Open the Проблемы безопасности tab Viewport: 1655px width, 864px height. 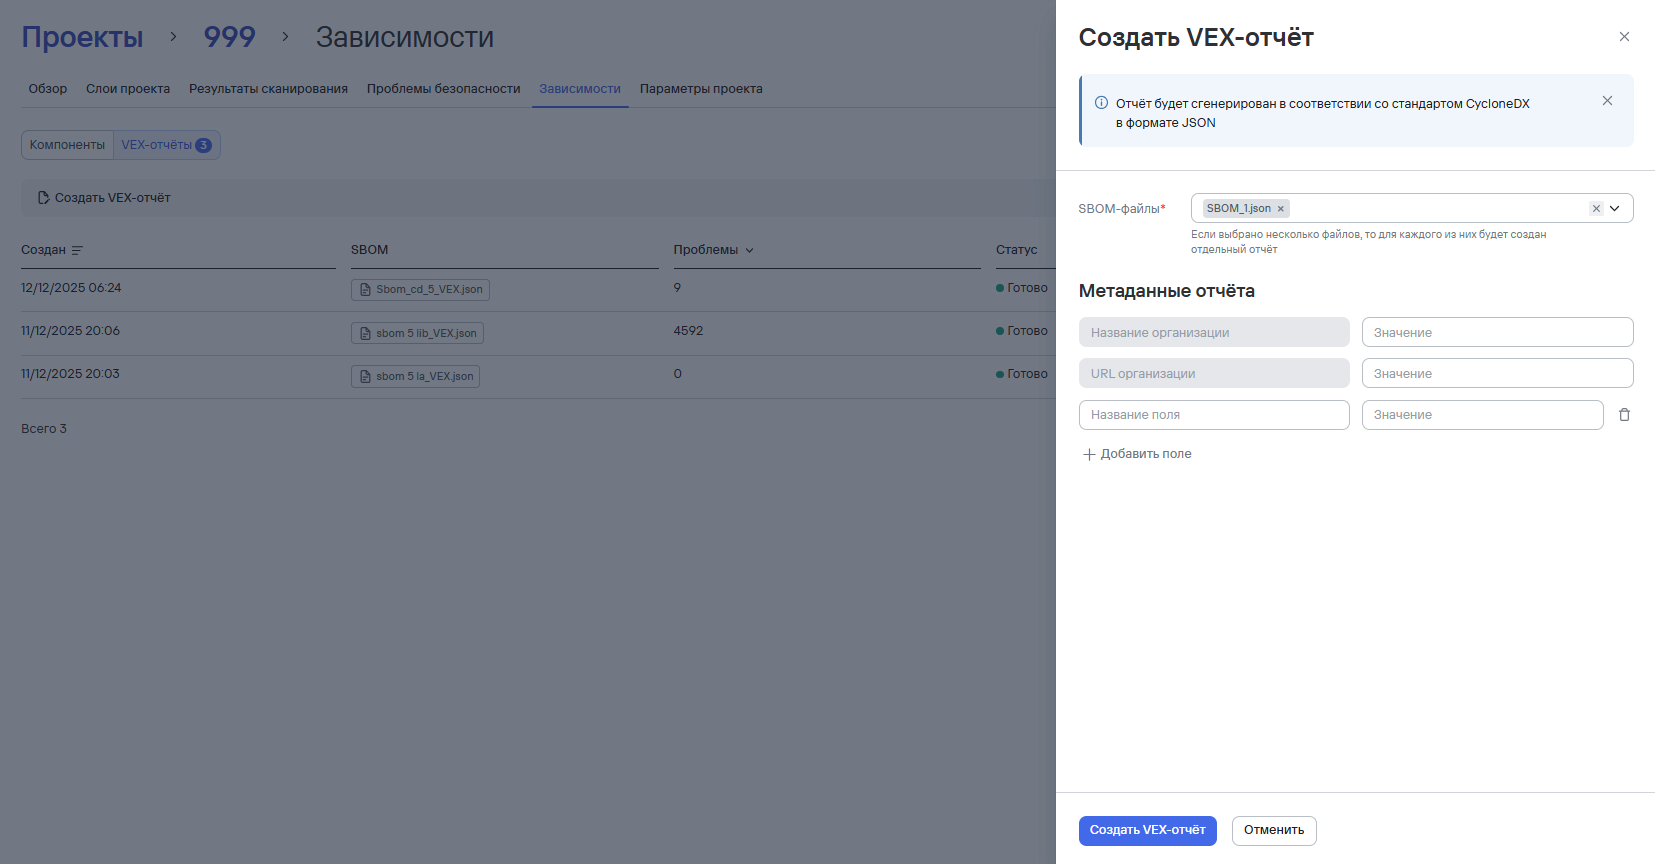(x=443, y=89)
